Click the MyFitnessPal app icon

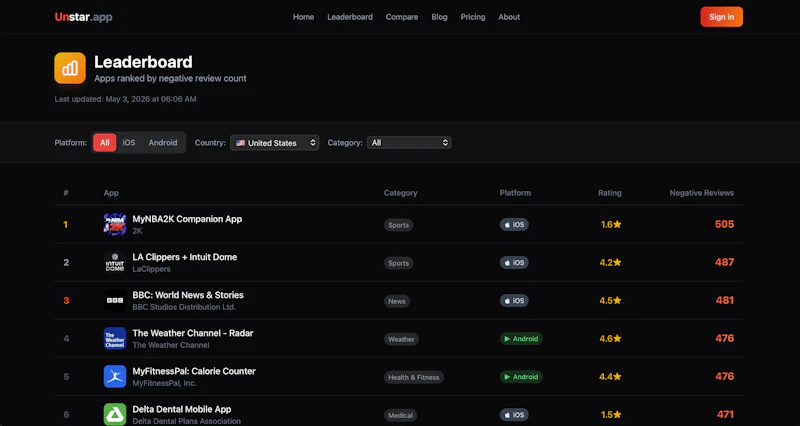click(115, 377)
